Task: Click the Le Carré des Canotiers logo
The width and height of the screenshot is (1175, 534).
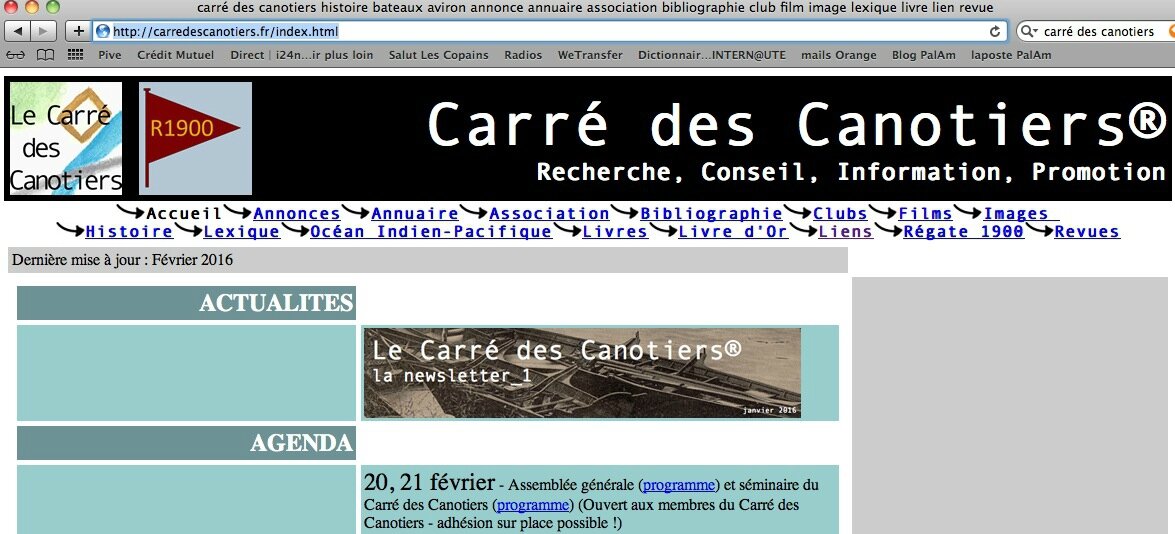Action: point(66,139)
